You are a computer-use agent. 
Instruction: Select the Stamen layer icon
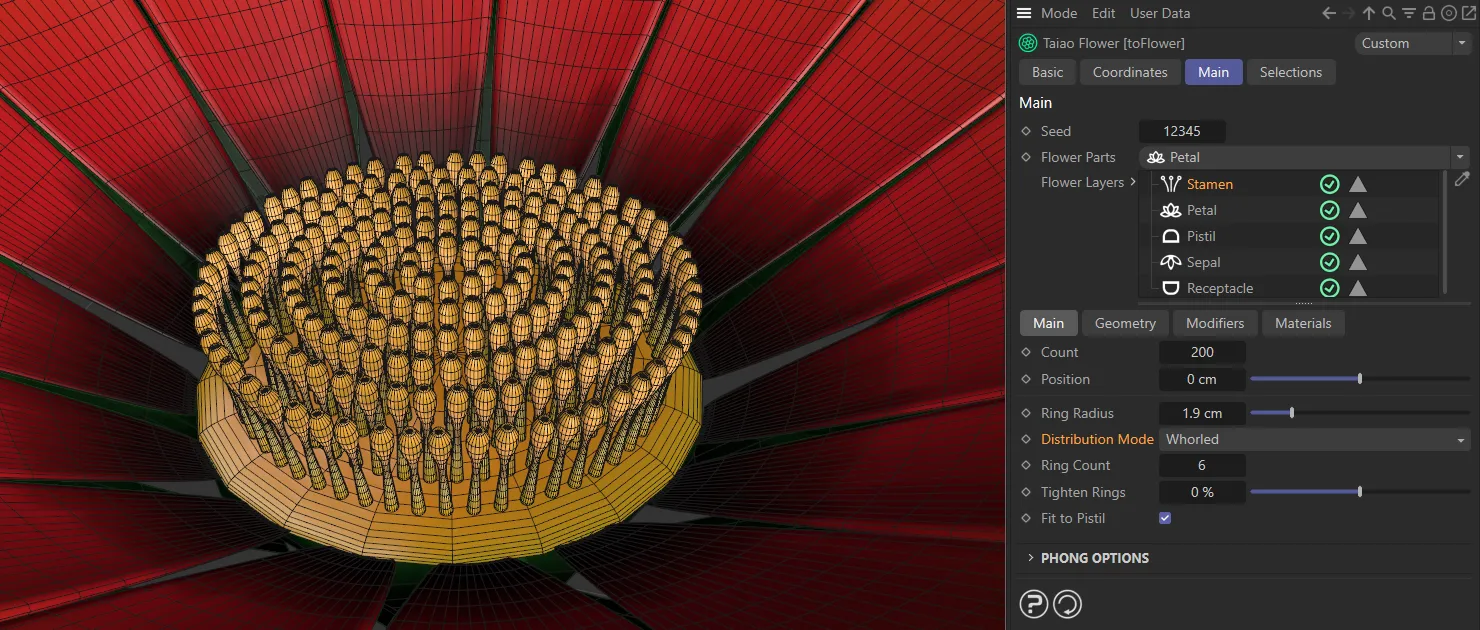point(1170,184)
